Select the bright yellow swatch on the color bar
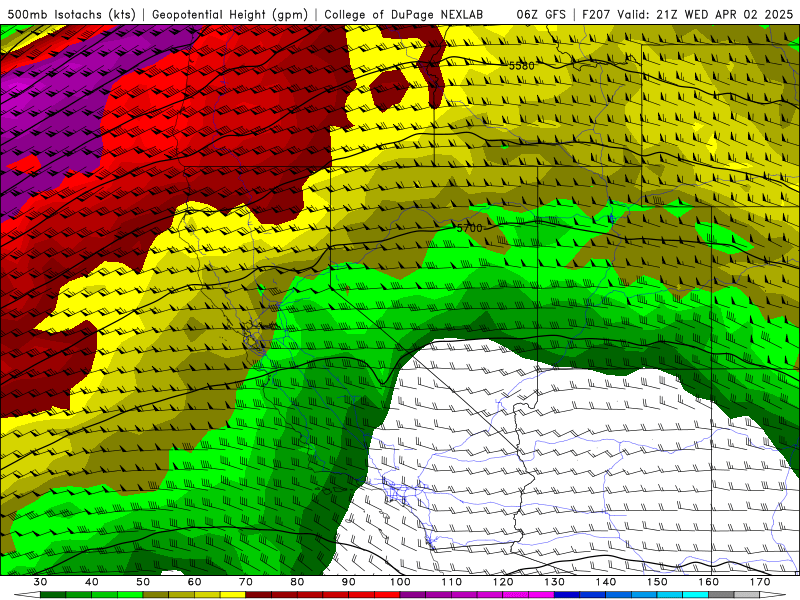 point(233,595)
